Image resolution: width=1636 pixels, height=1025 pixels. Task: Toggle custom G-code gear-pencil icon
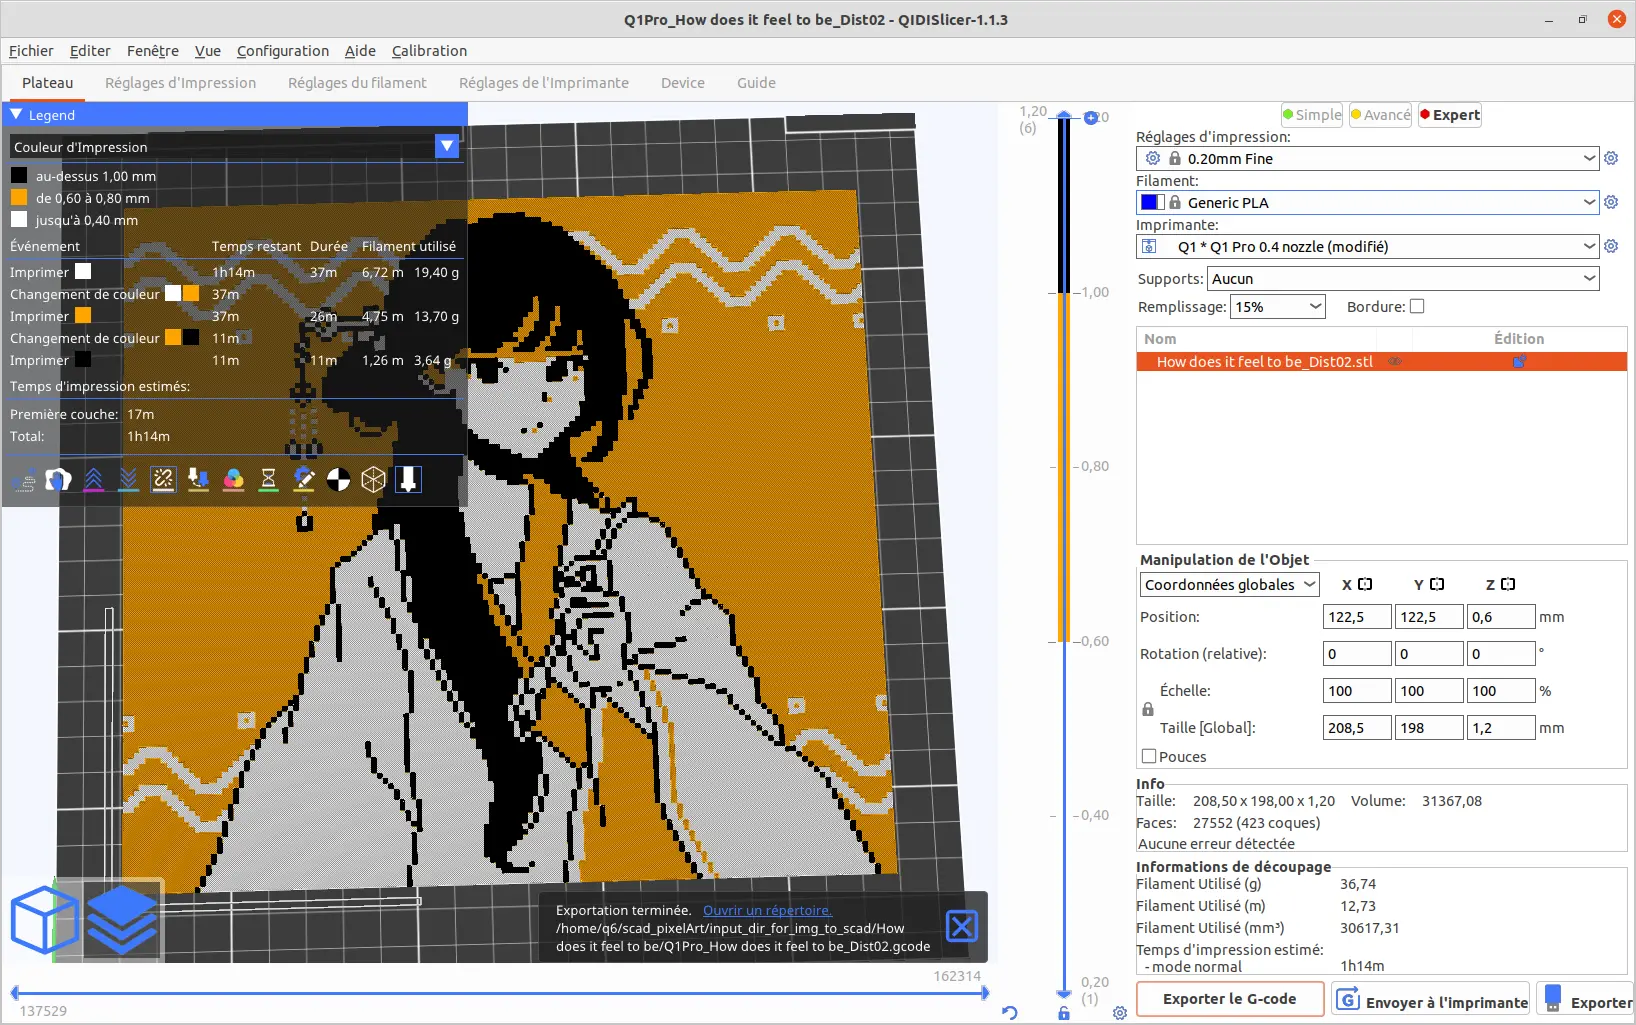pos(304,481)
